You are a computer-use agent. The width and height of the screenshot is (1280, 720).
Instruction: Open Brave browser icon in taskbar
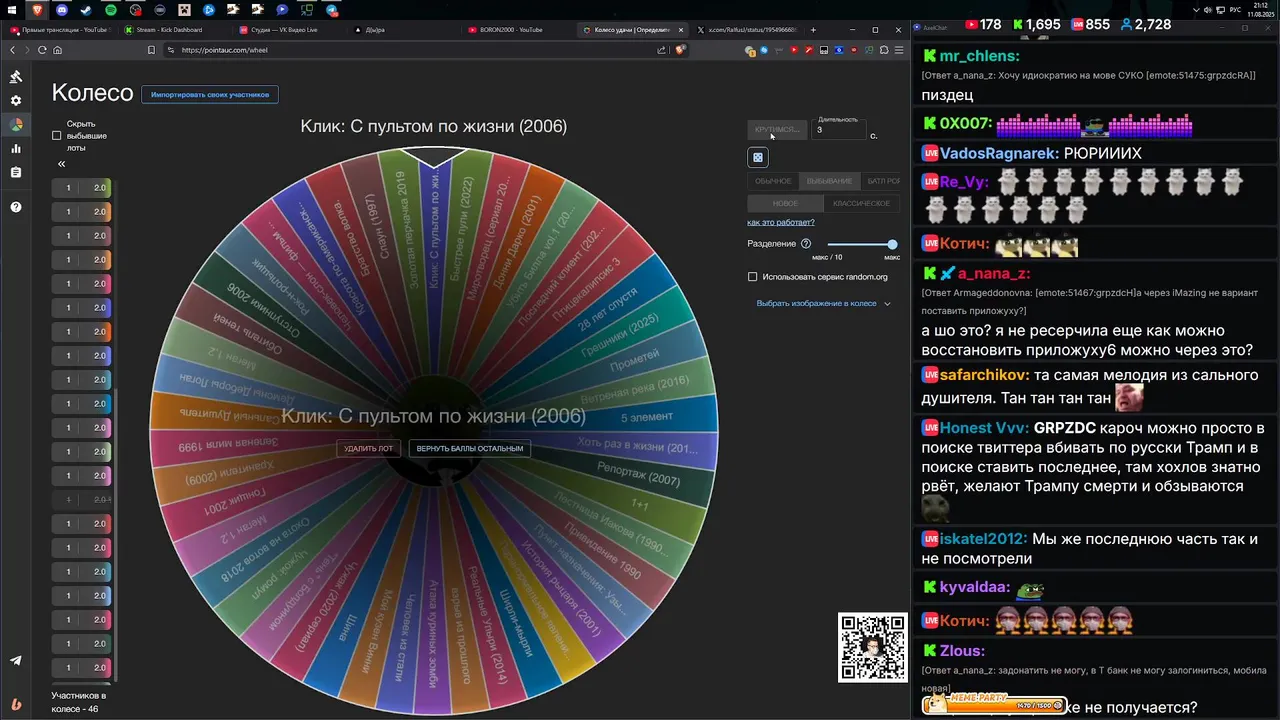coord(37,10)
